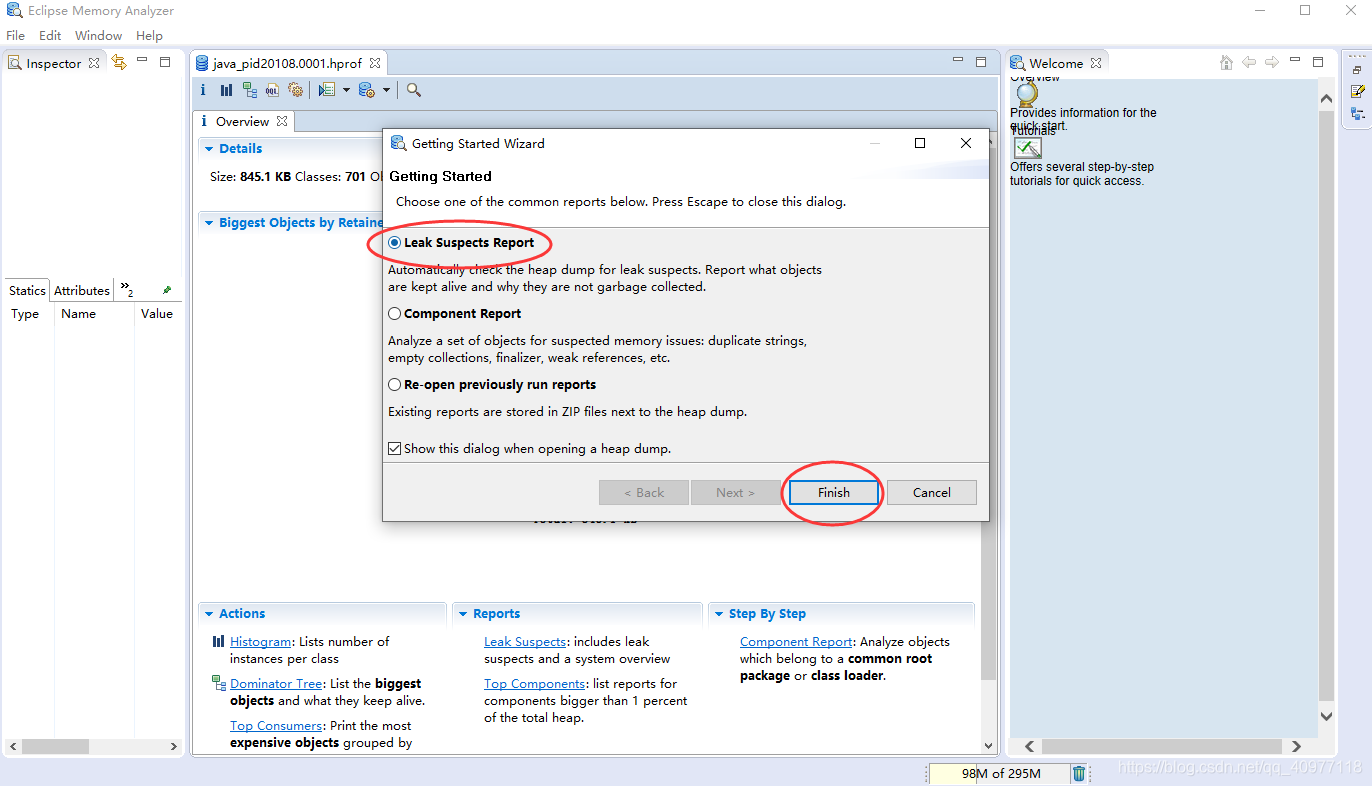Maximize the hprof editor area
The height and width of the screenshot is (786, 1372).
[x=981, y=62]
